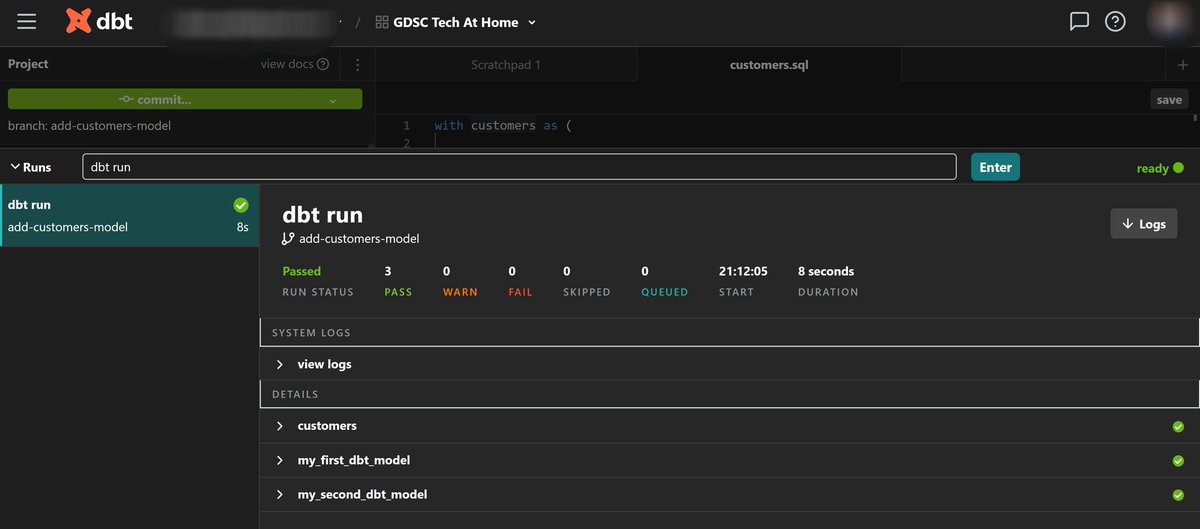The height and width of the screenshot is (529, 1200).
Task: Switch to the customers.sql tab
Action: point(769,65)
